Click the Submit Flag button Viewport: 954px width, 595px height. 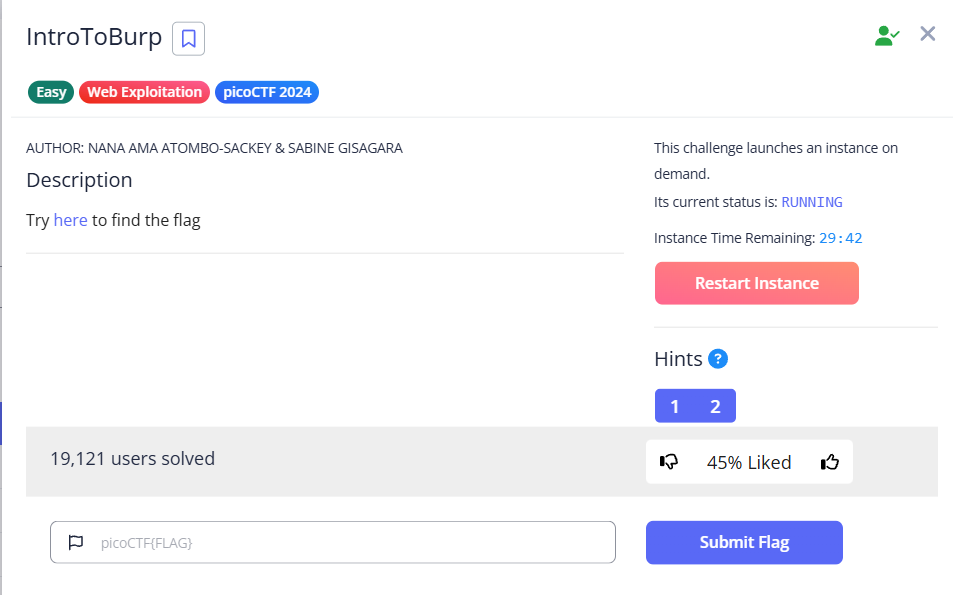pyautogui.click(x=744, y=543)
